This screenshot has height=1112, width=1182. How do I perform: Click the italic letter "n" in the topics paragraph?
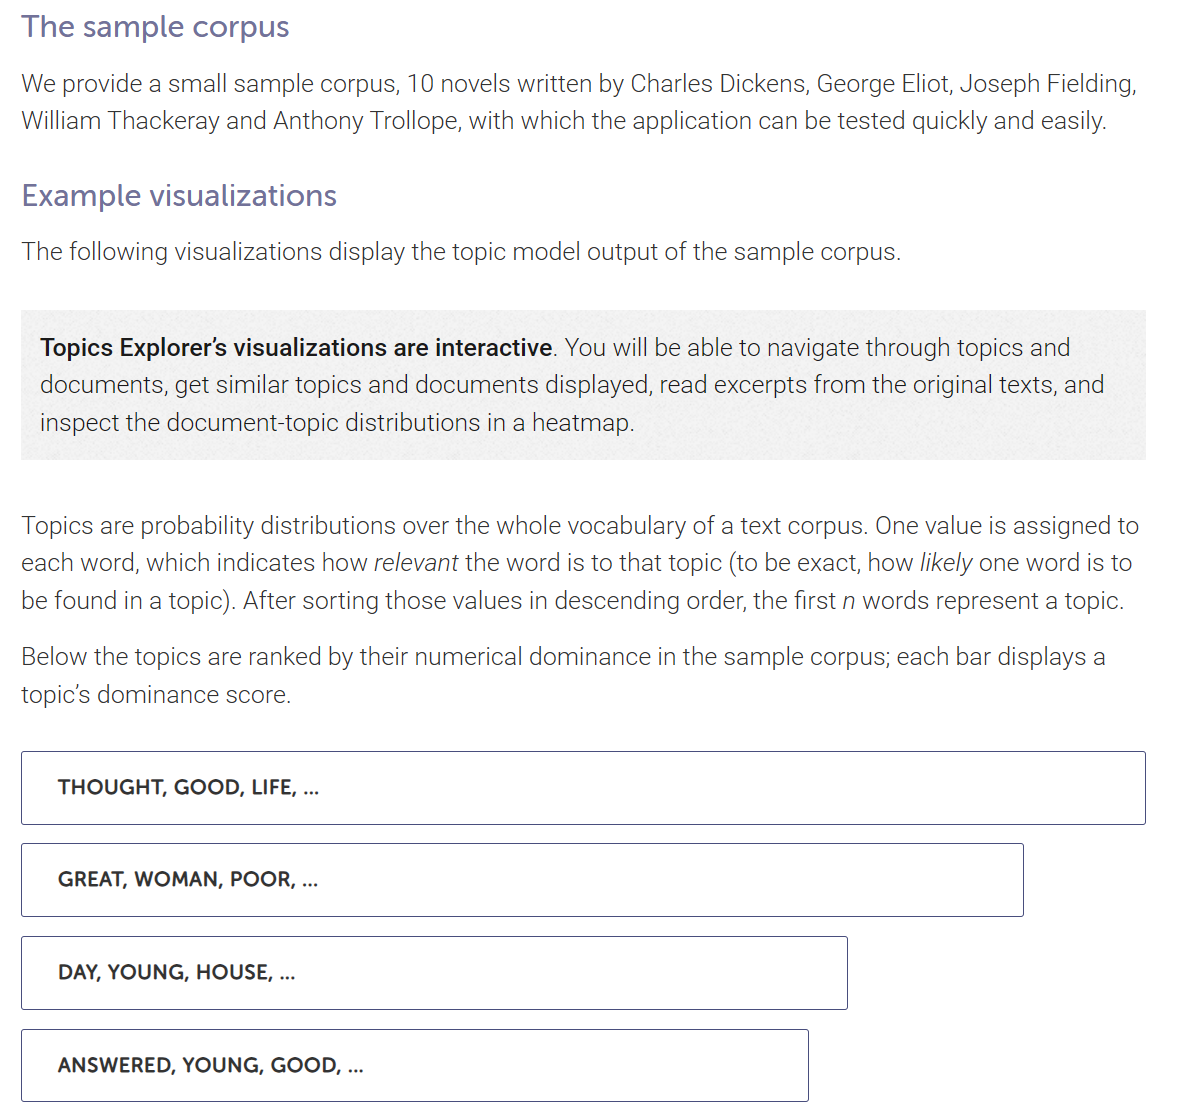(x=851, y=600)
